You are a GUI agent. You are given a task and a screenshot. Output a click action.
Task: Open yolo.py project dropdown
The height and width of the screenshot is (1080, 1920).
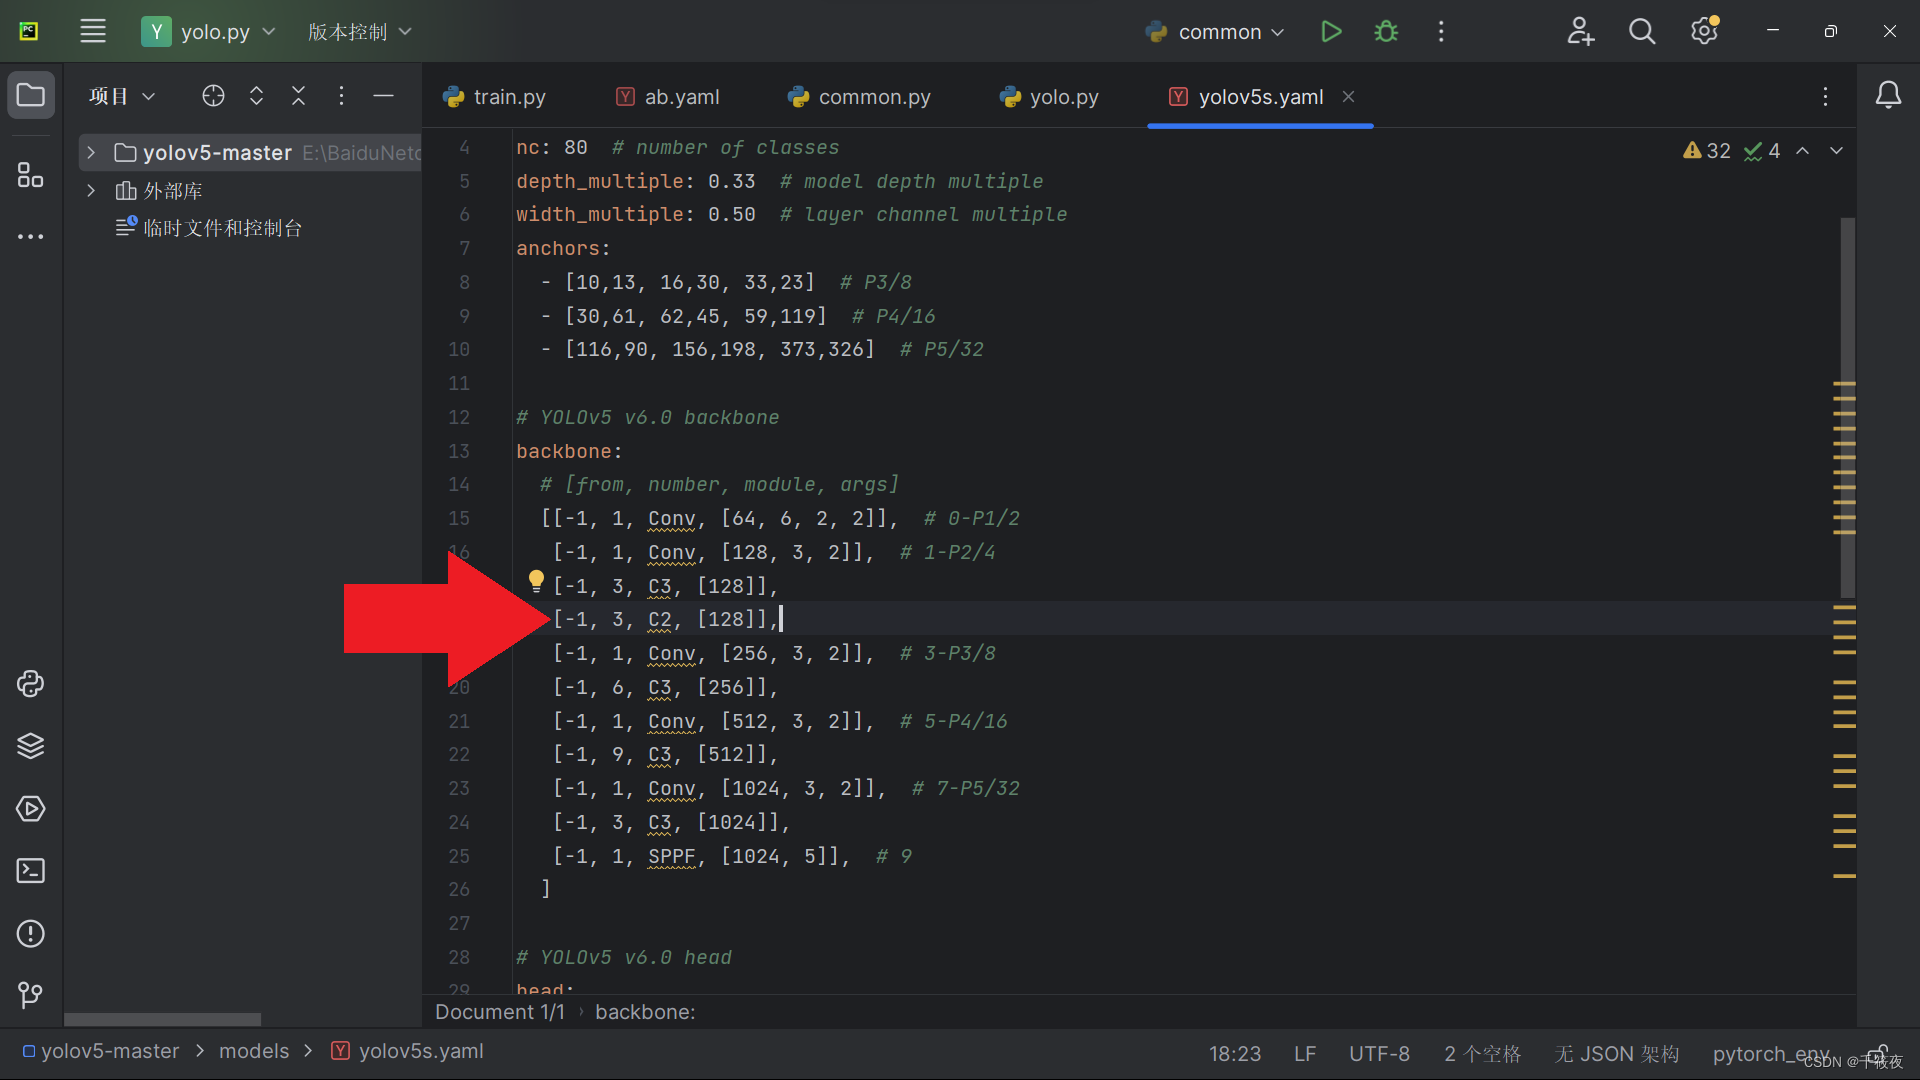[x=209, y=32]
